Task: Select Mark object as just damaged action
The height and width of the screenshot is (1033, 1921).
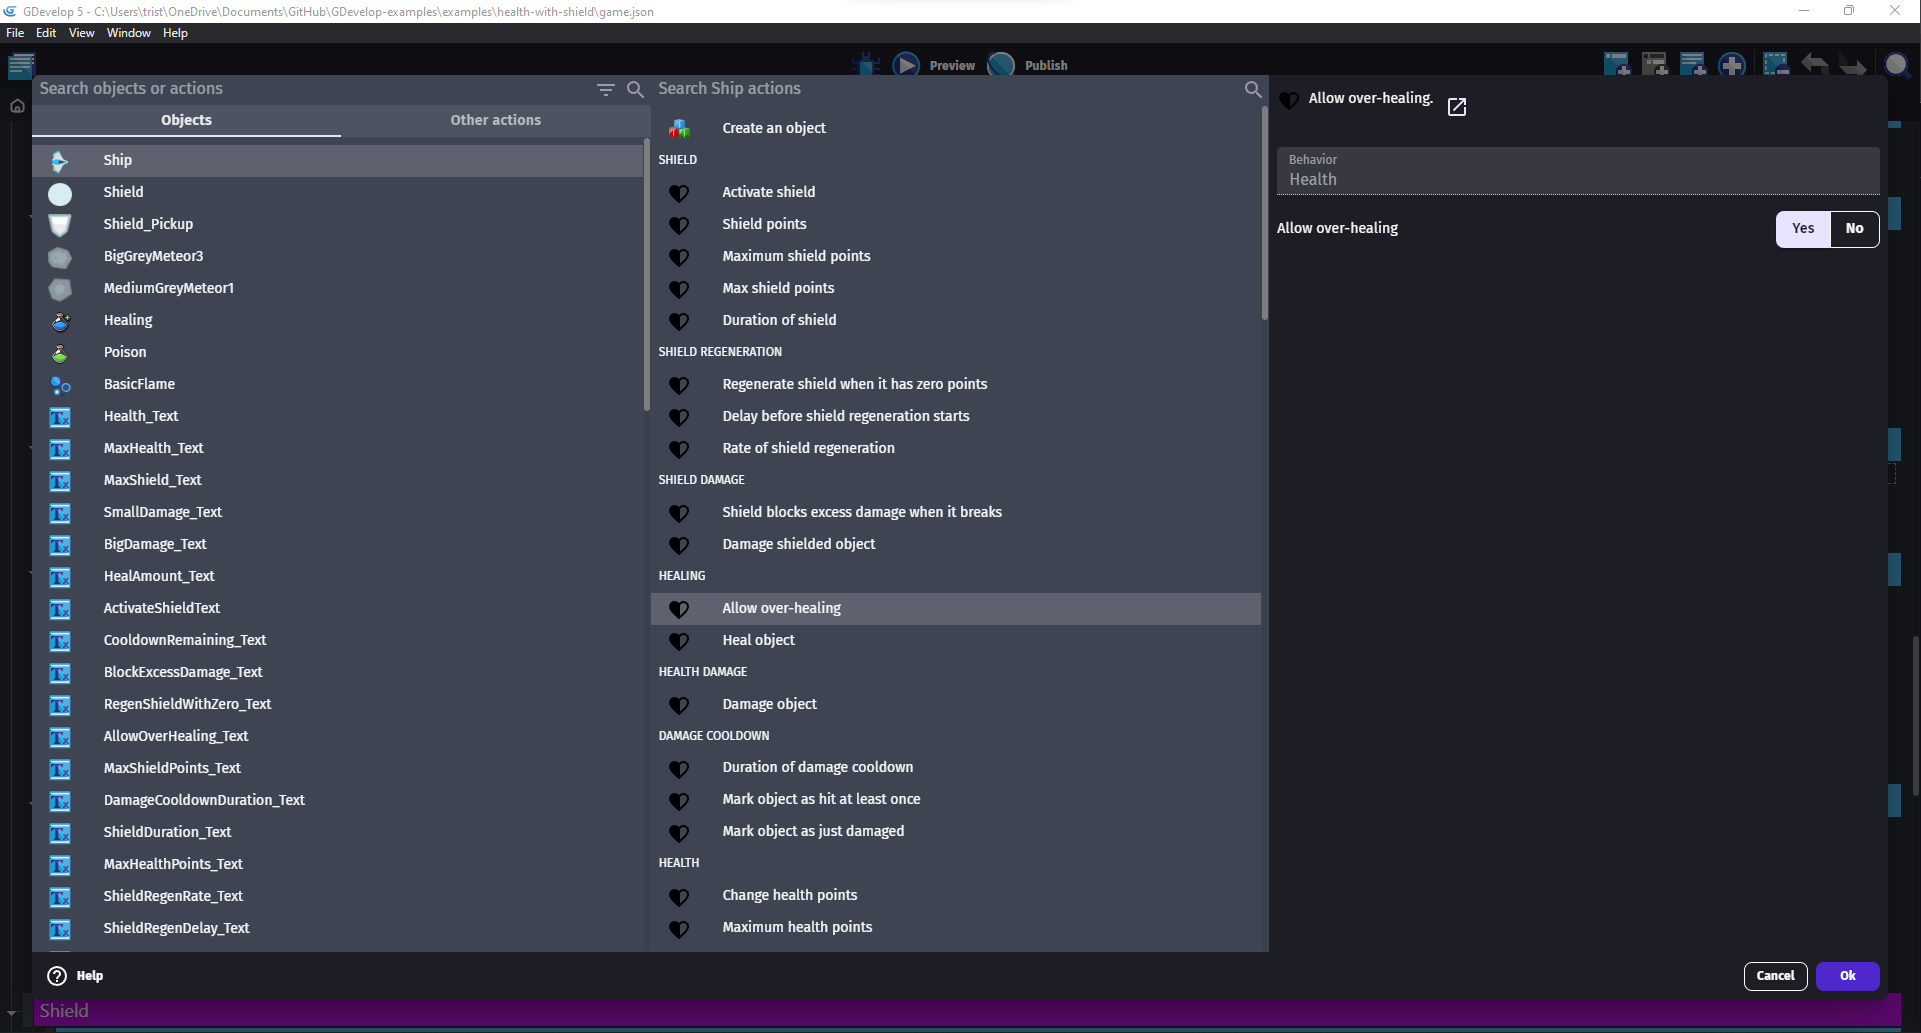Action: coord(955,832)
